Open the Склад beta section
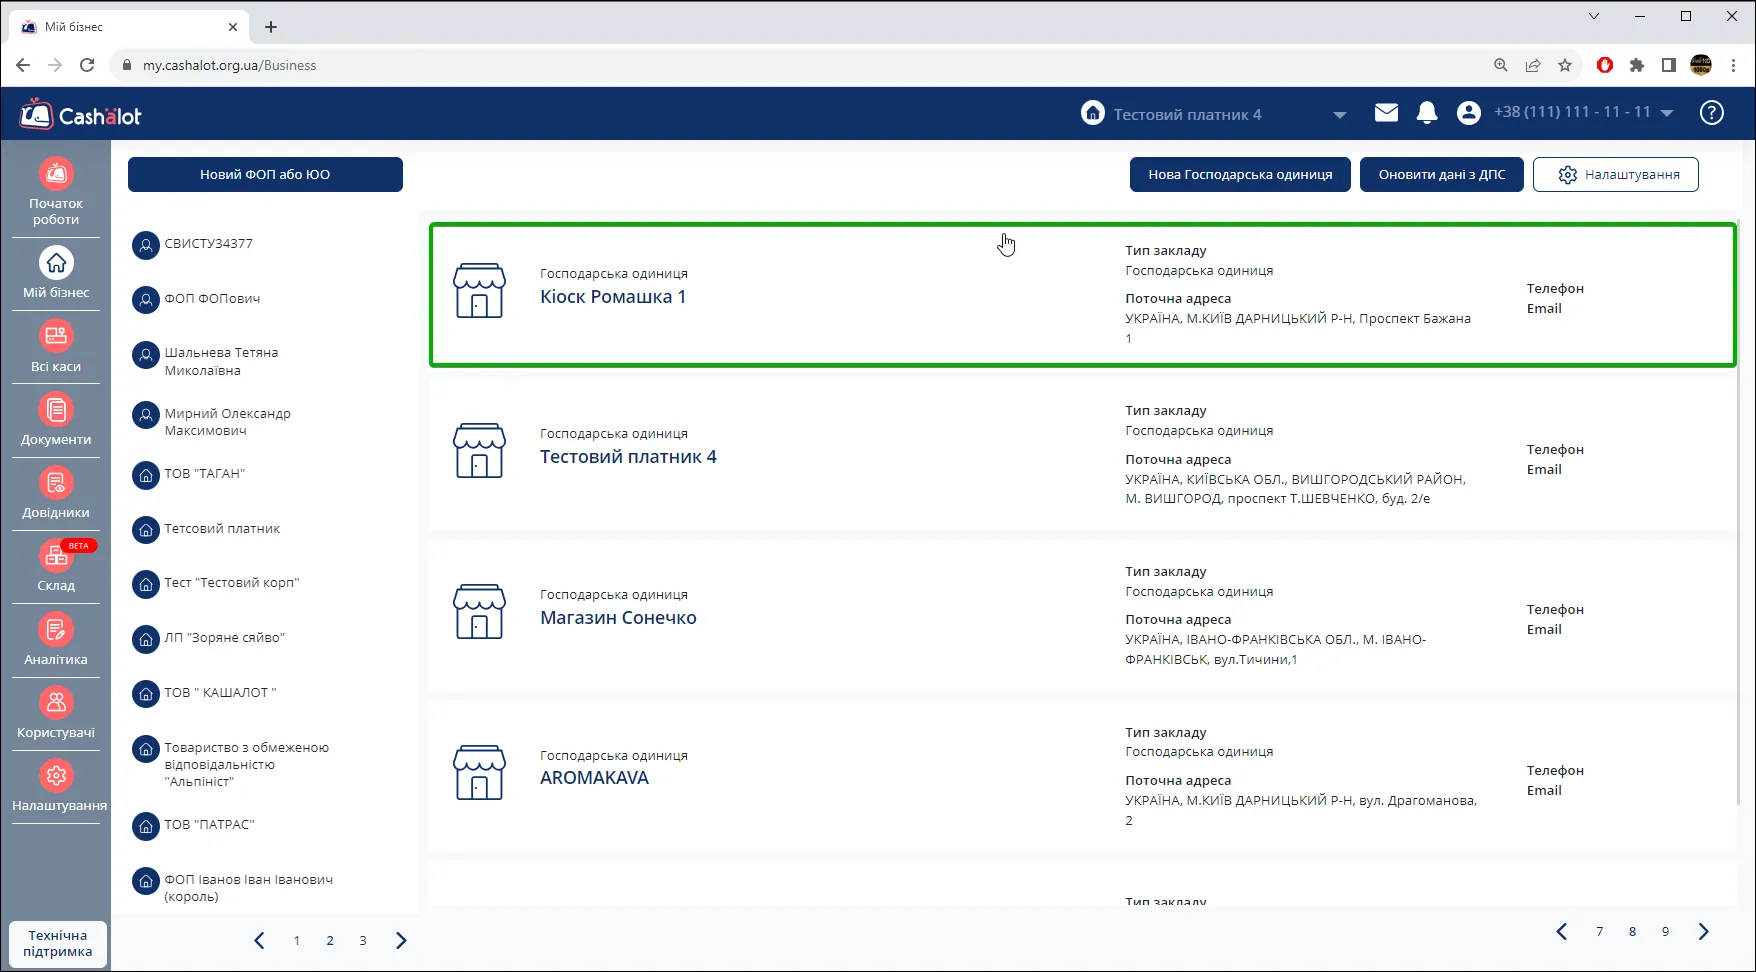The image size is (1756, 972). coord(56,556)
